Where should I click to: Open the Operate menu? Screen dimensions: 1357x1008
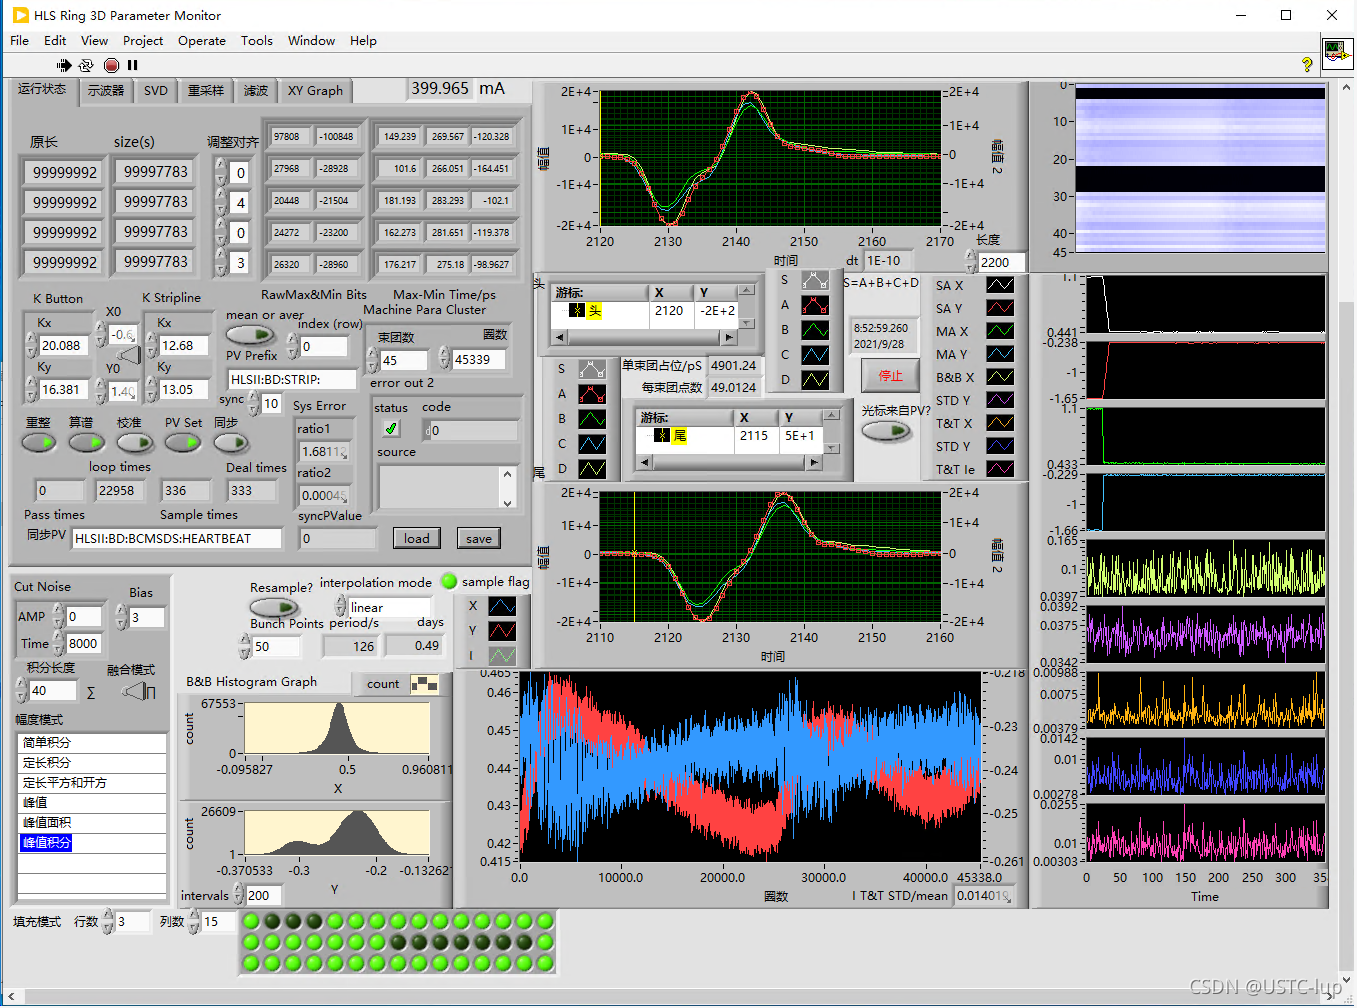[x=201, y=41]
